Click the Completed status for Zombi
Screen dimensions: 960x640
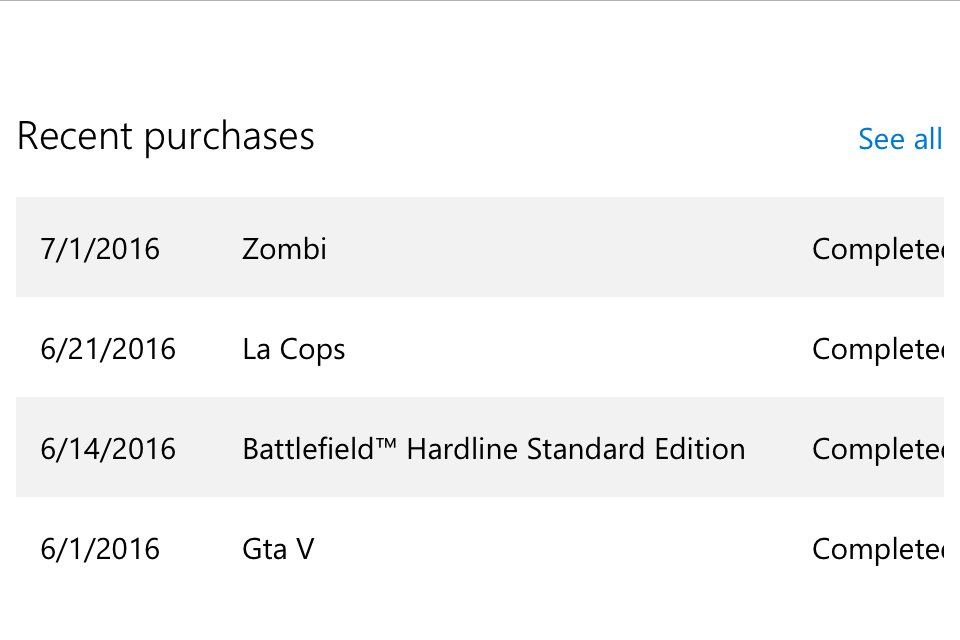877,249
